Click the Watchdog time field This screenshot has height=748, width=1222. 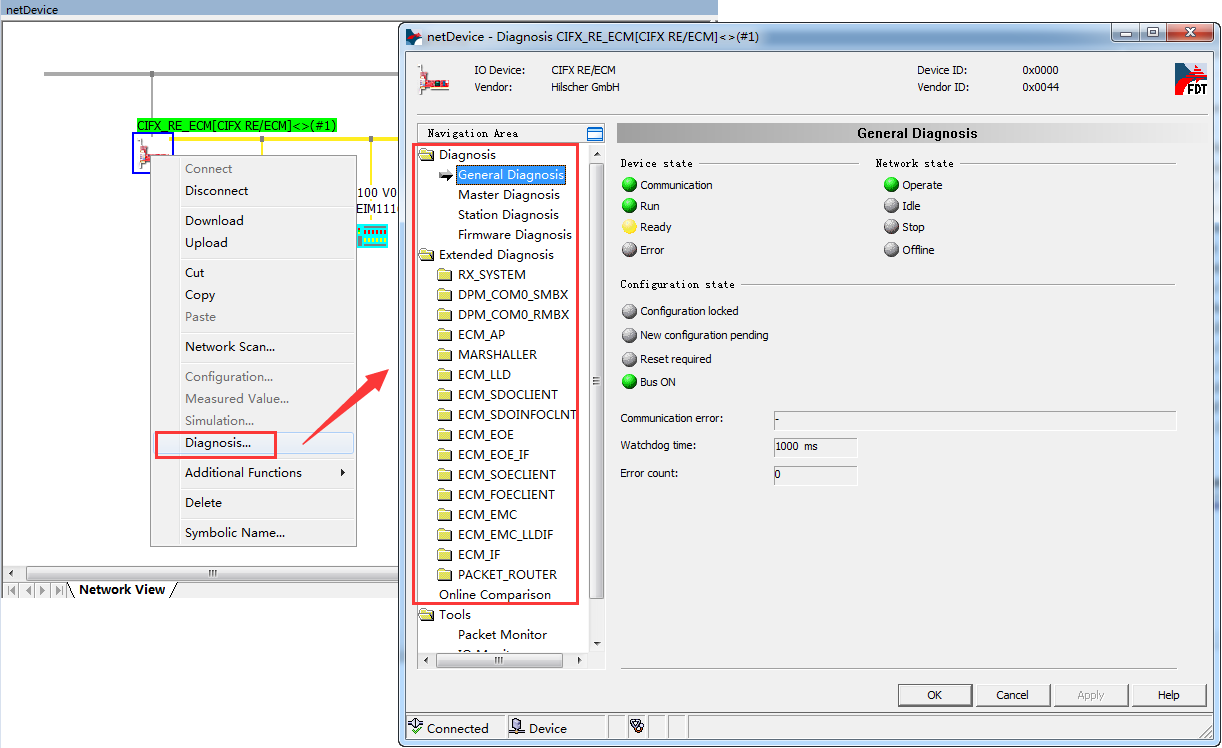815,447
